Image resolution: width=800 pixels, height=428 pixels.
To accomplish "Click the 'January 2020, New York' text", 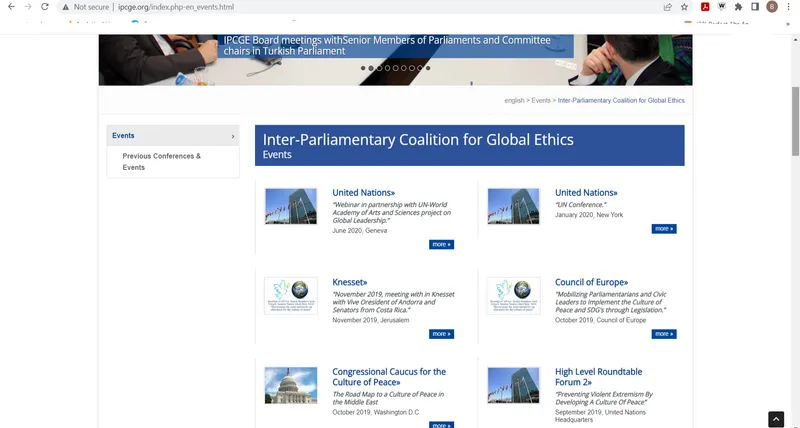I will pos(589,215).
